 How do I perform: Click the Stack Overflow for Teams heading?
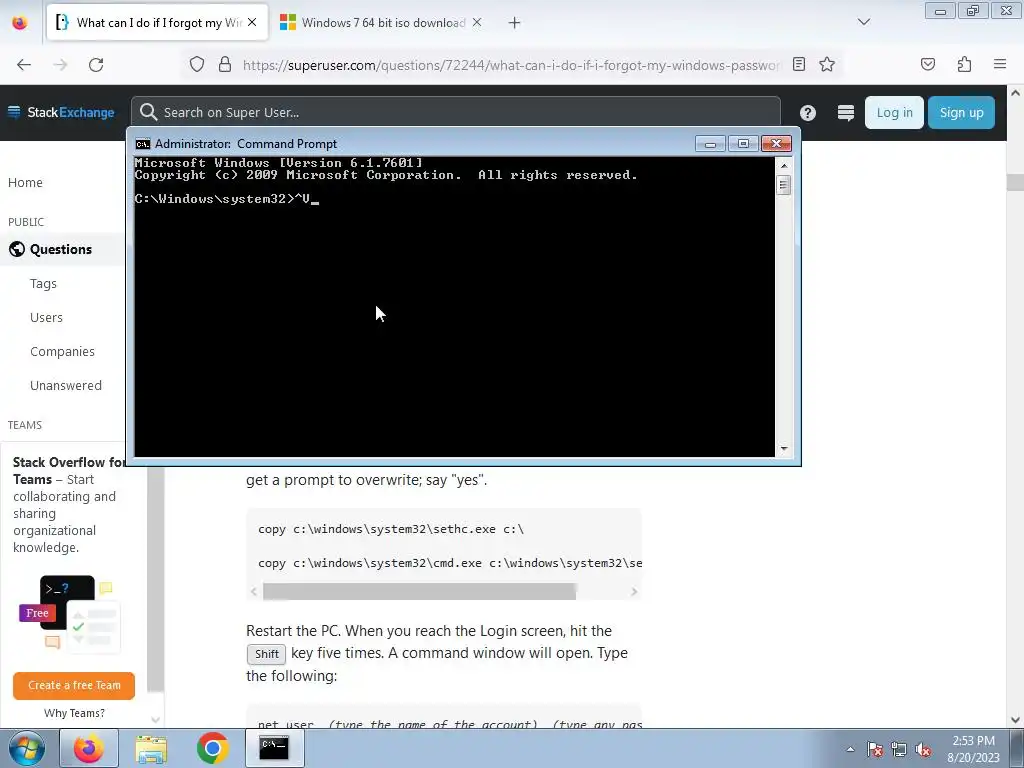pyautogui.click(x=69, y=471)
